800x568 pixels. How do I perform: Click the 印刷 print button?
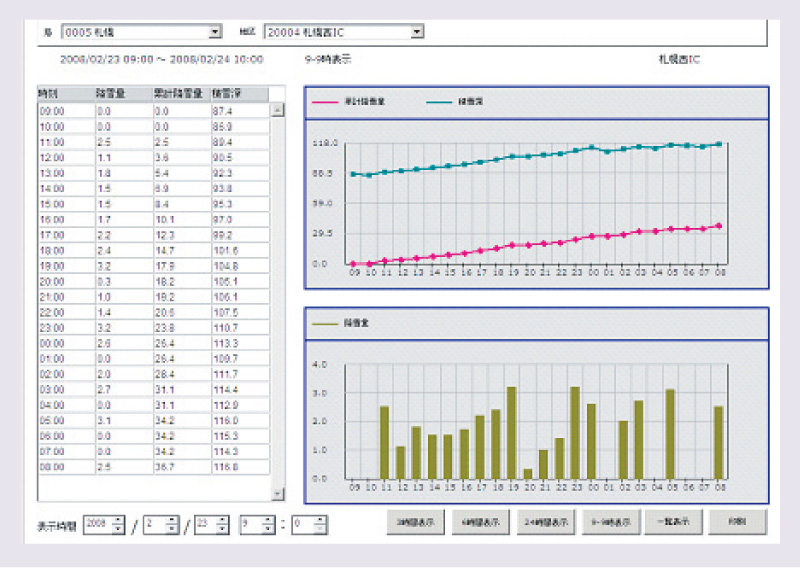[738, 522]
